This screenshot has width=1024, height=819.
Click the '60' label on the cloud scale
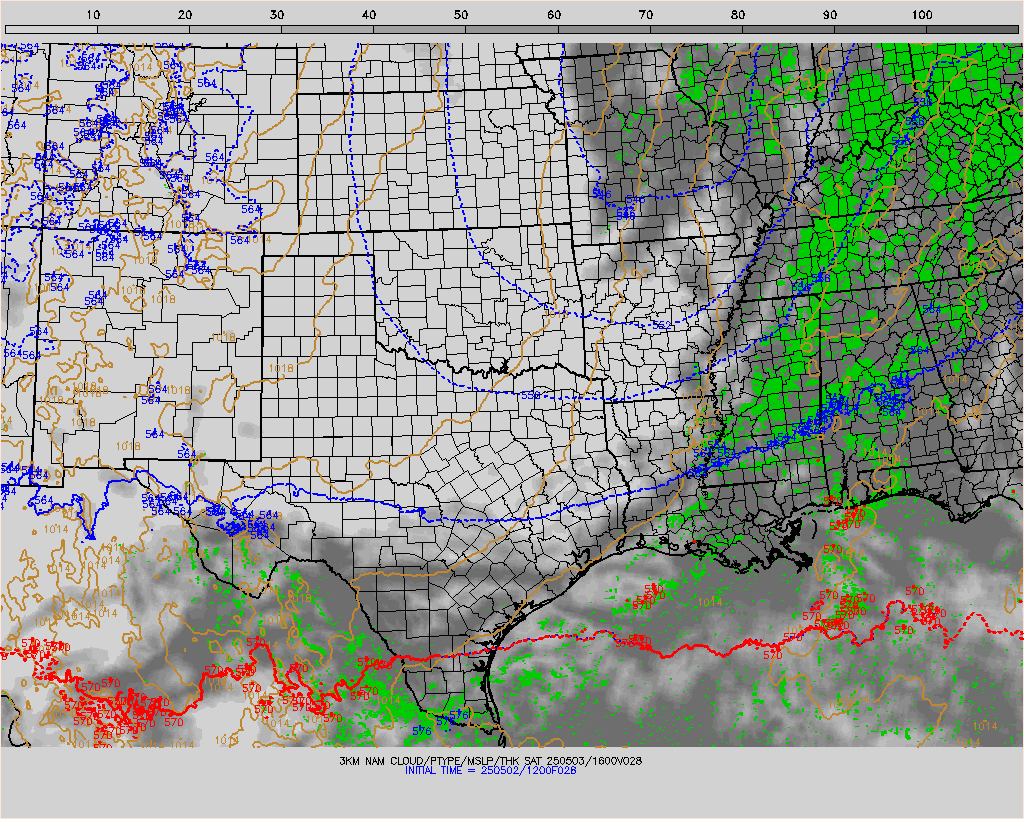[x=554, y=15]
